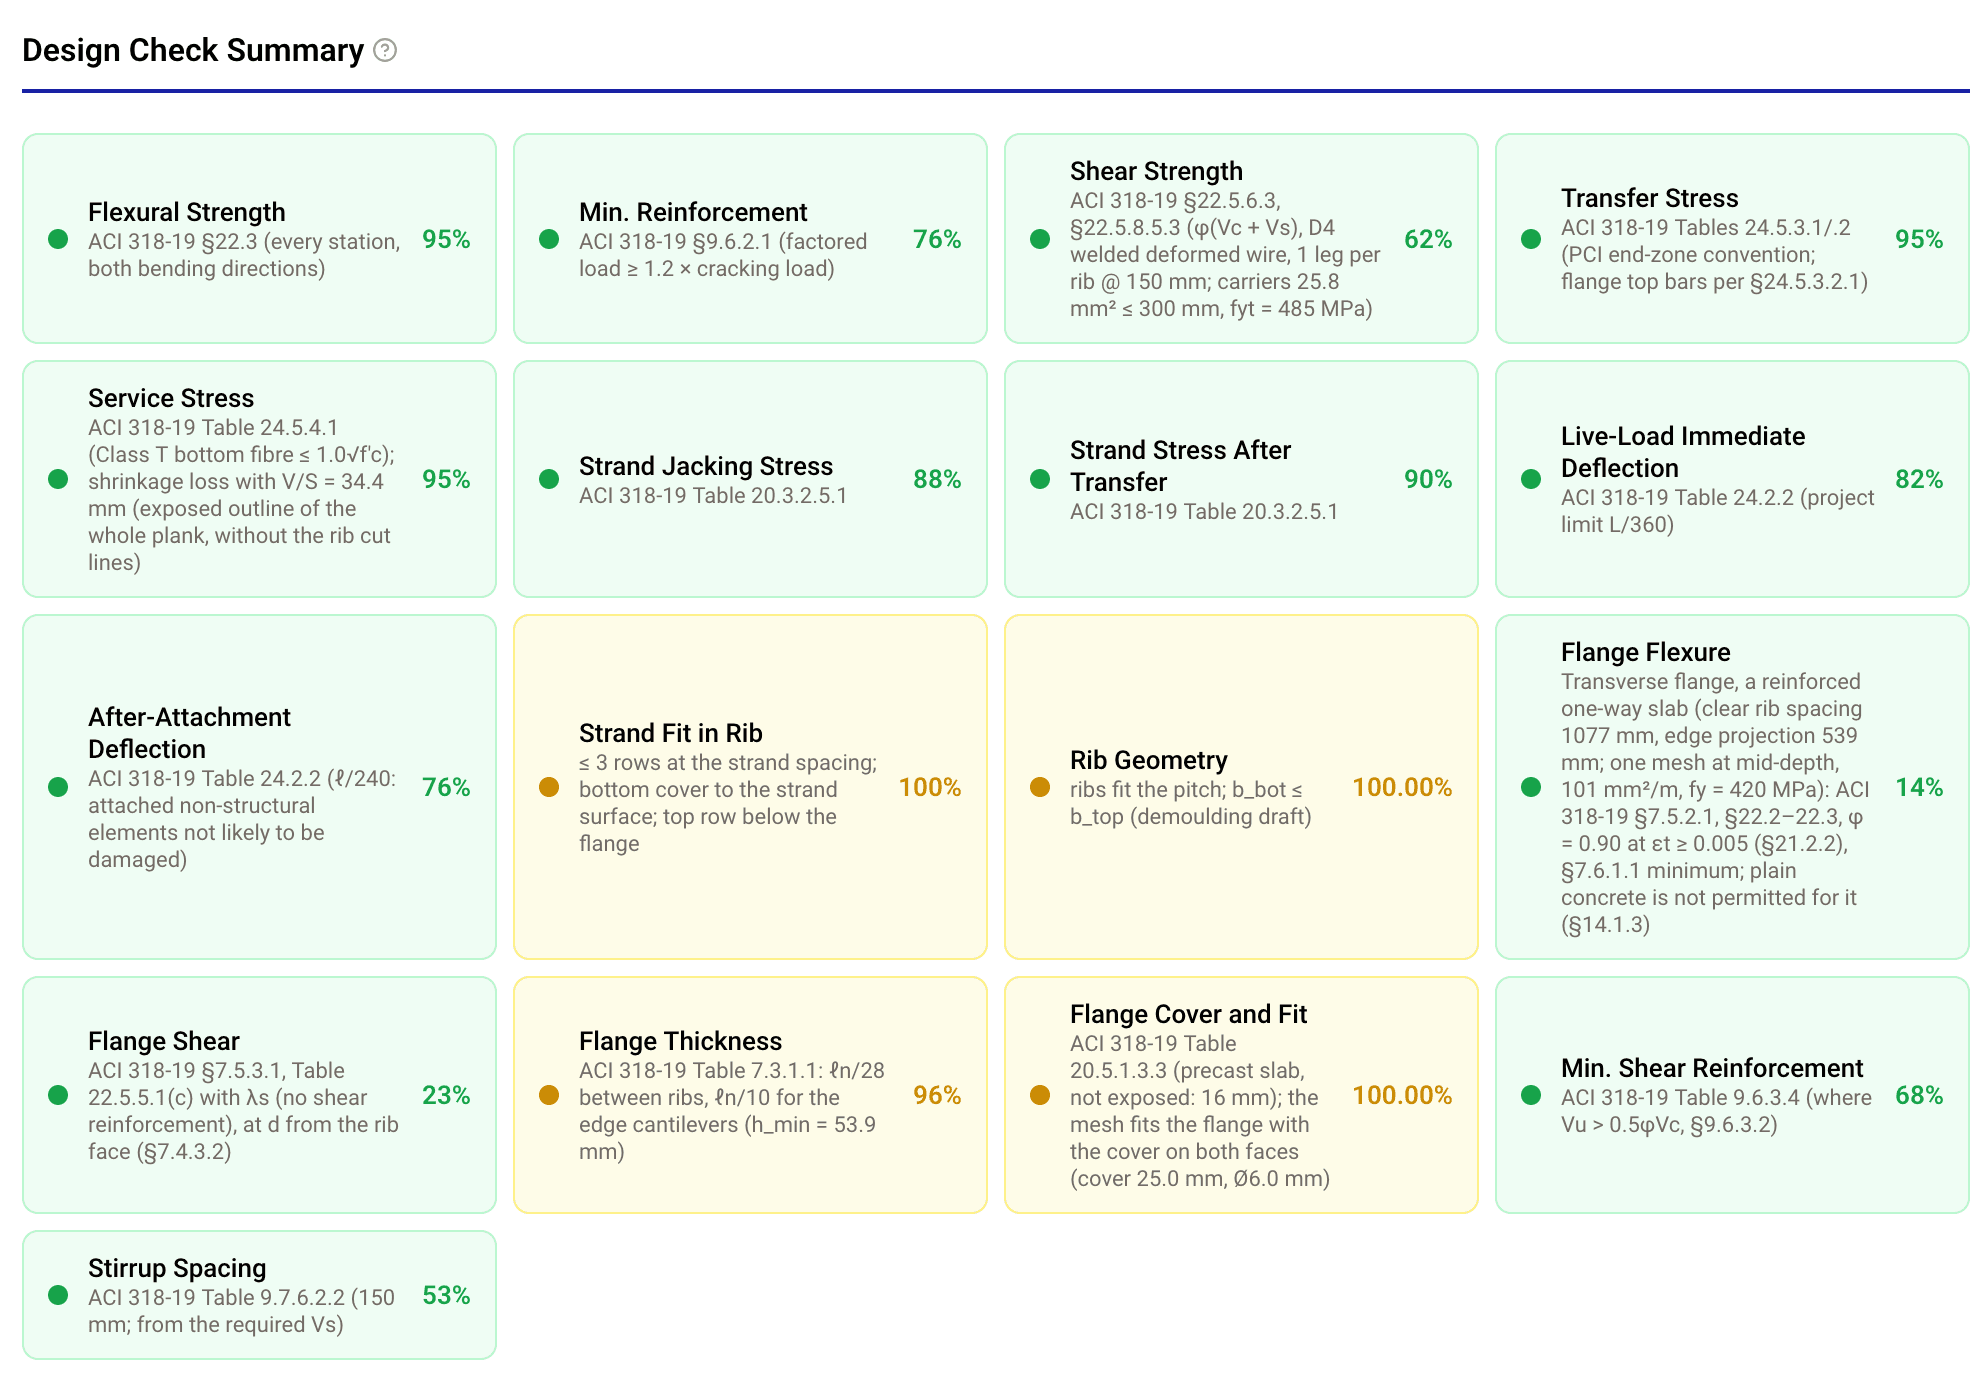
Task: Click the 76% value on Min. Reinforcement
Action: click(x=937, y=239)
